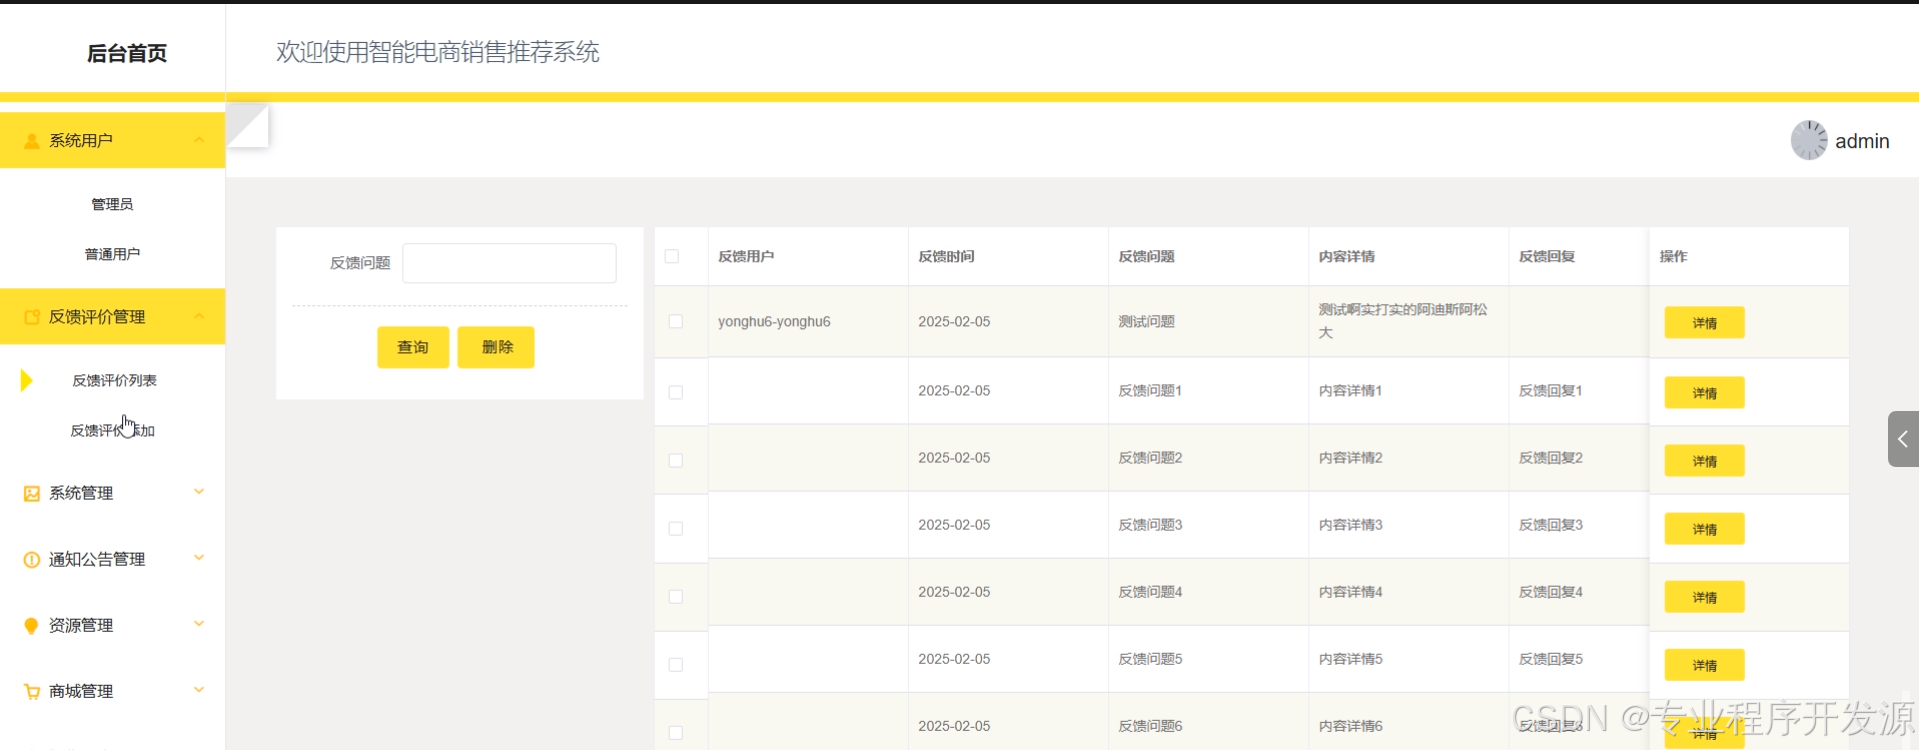Click the 欢迎使用智能电商销售推荐系统 title
The image size is (1919, 750).
pos(437,52)
